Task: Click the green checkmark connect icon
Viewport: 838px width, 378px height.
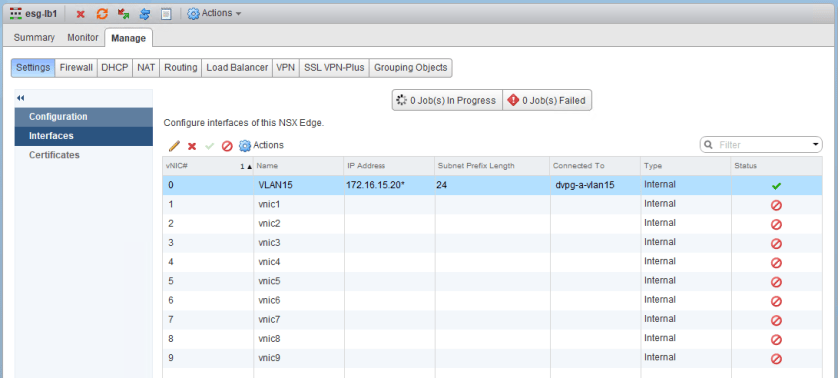Action: pos(210,145)
